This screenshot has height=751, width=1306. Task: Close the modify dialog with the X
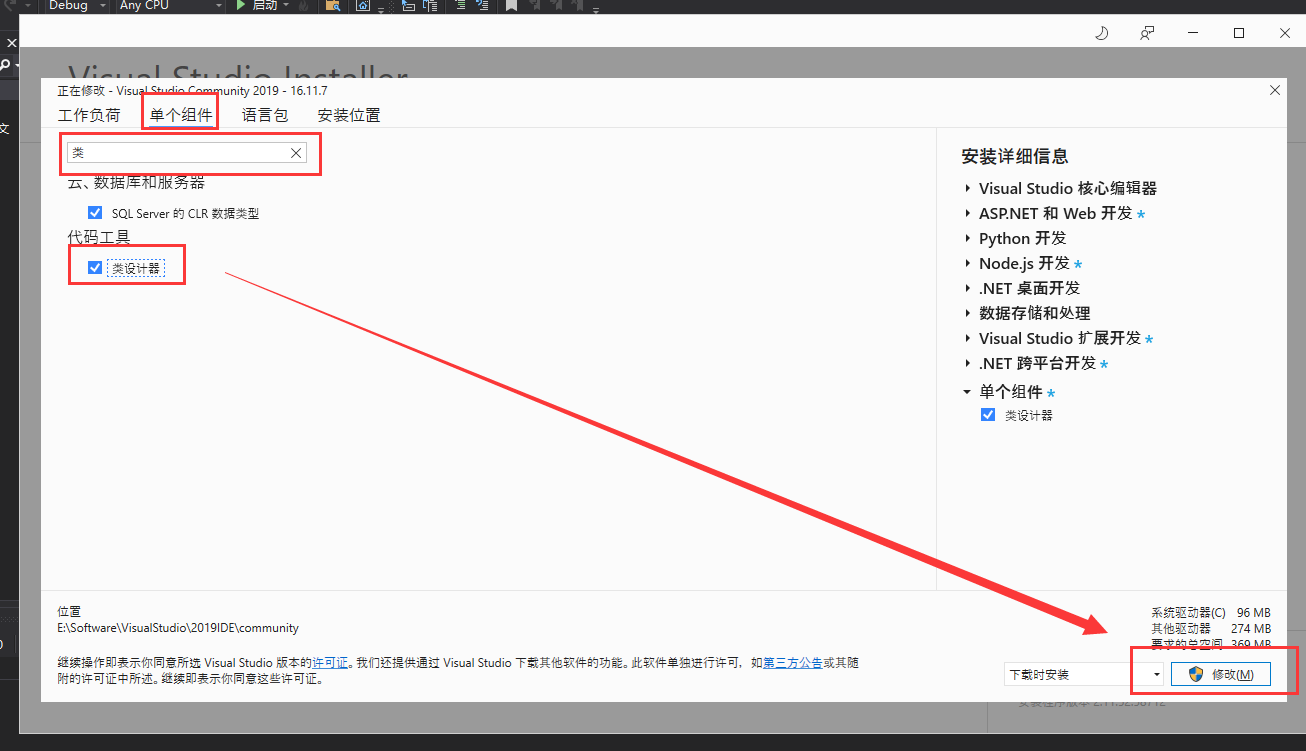point(1275,90)
